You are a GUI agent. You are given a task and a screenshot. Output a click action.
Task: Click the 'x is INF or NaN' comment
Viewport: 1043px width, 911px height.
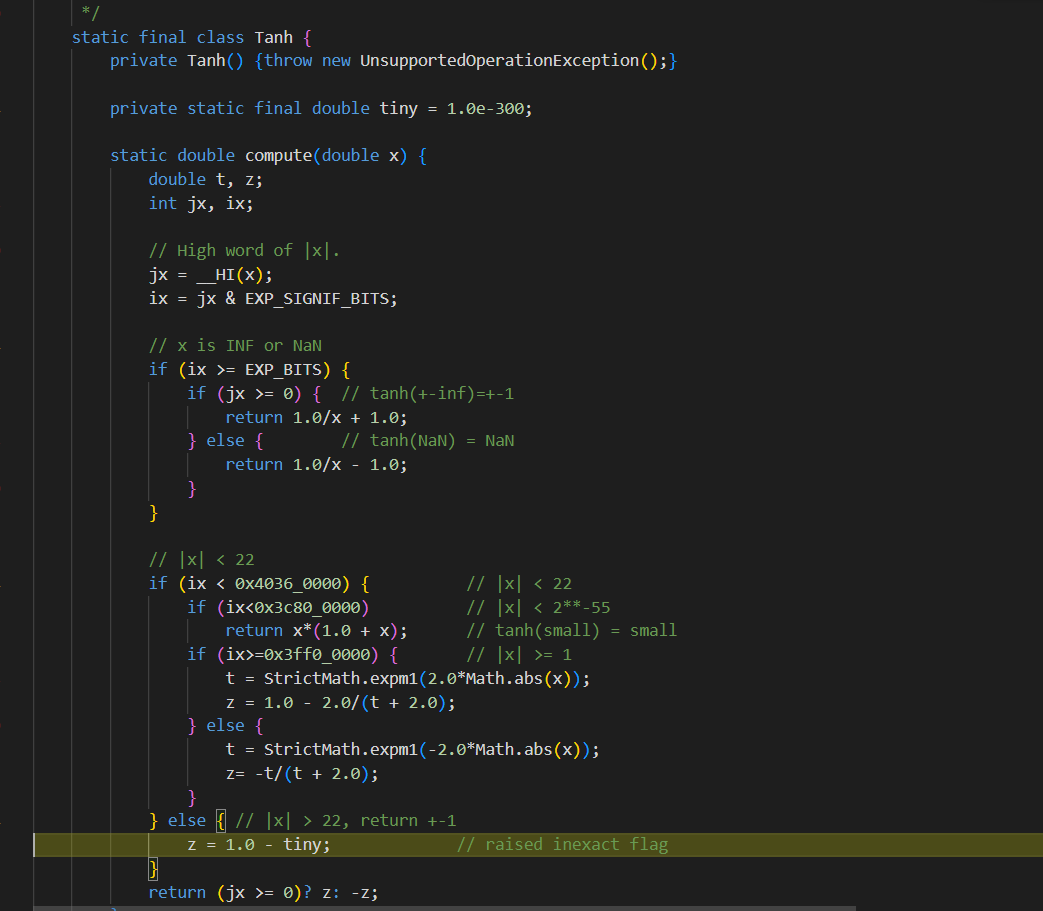pos(235,346)
